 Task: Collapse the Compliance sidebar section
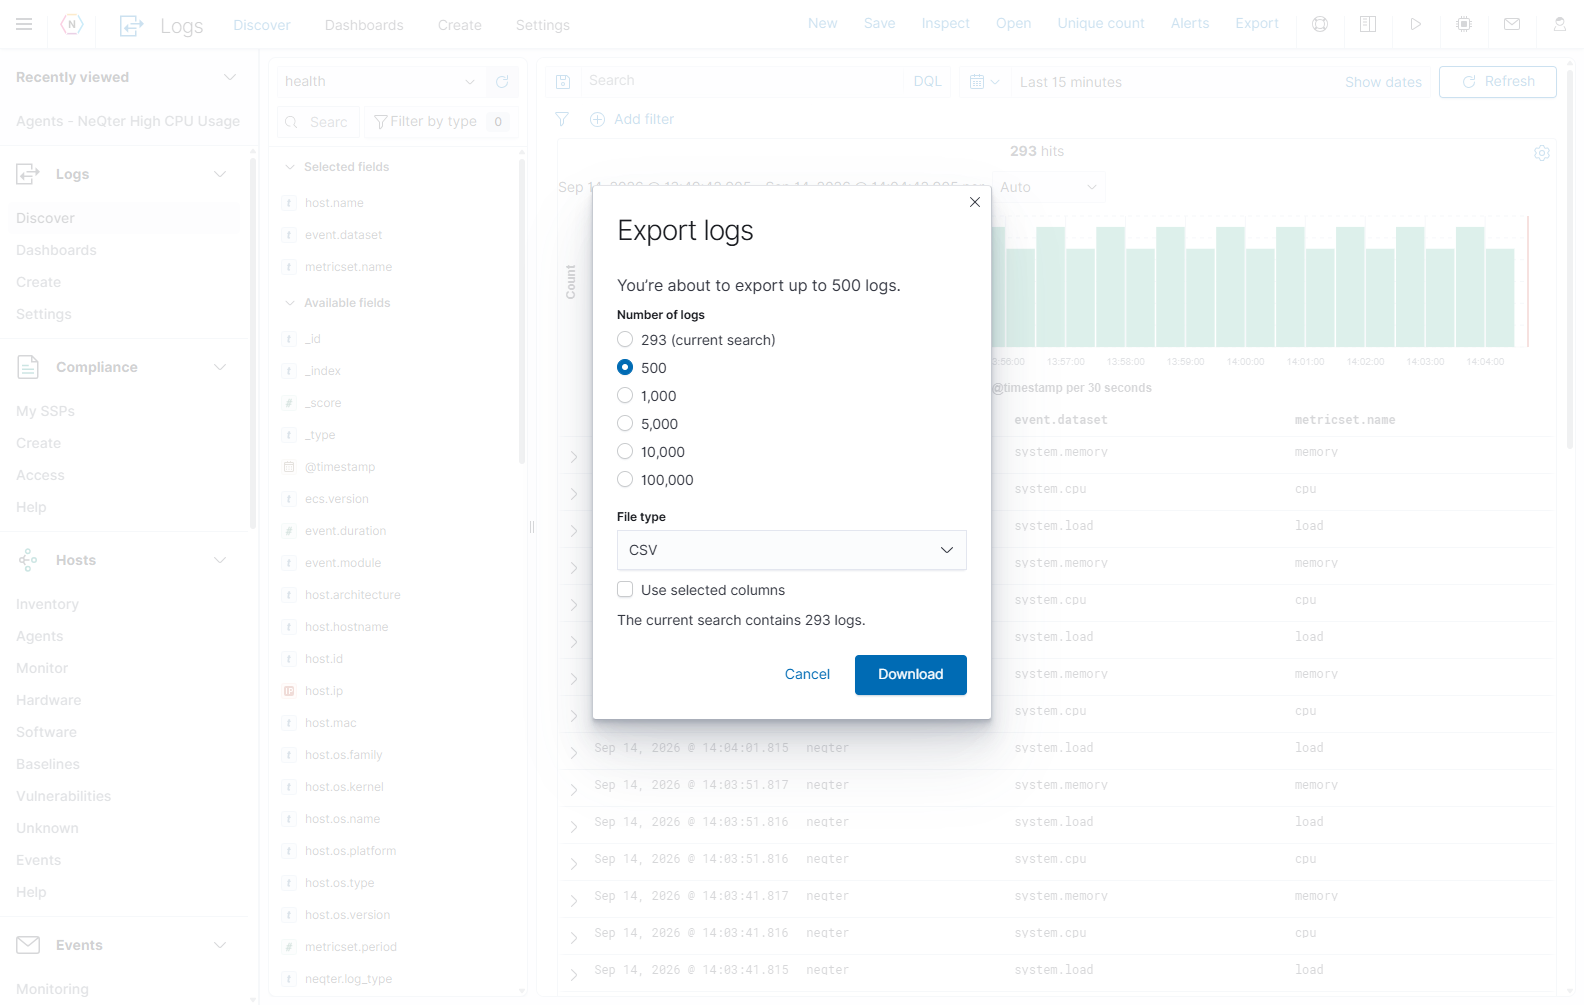[220, 368]
